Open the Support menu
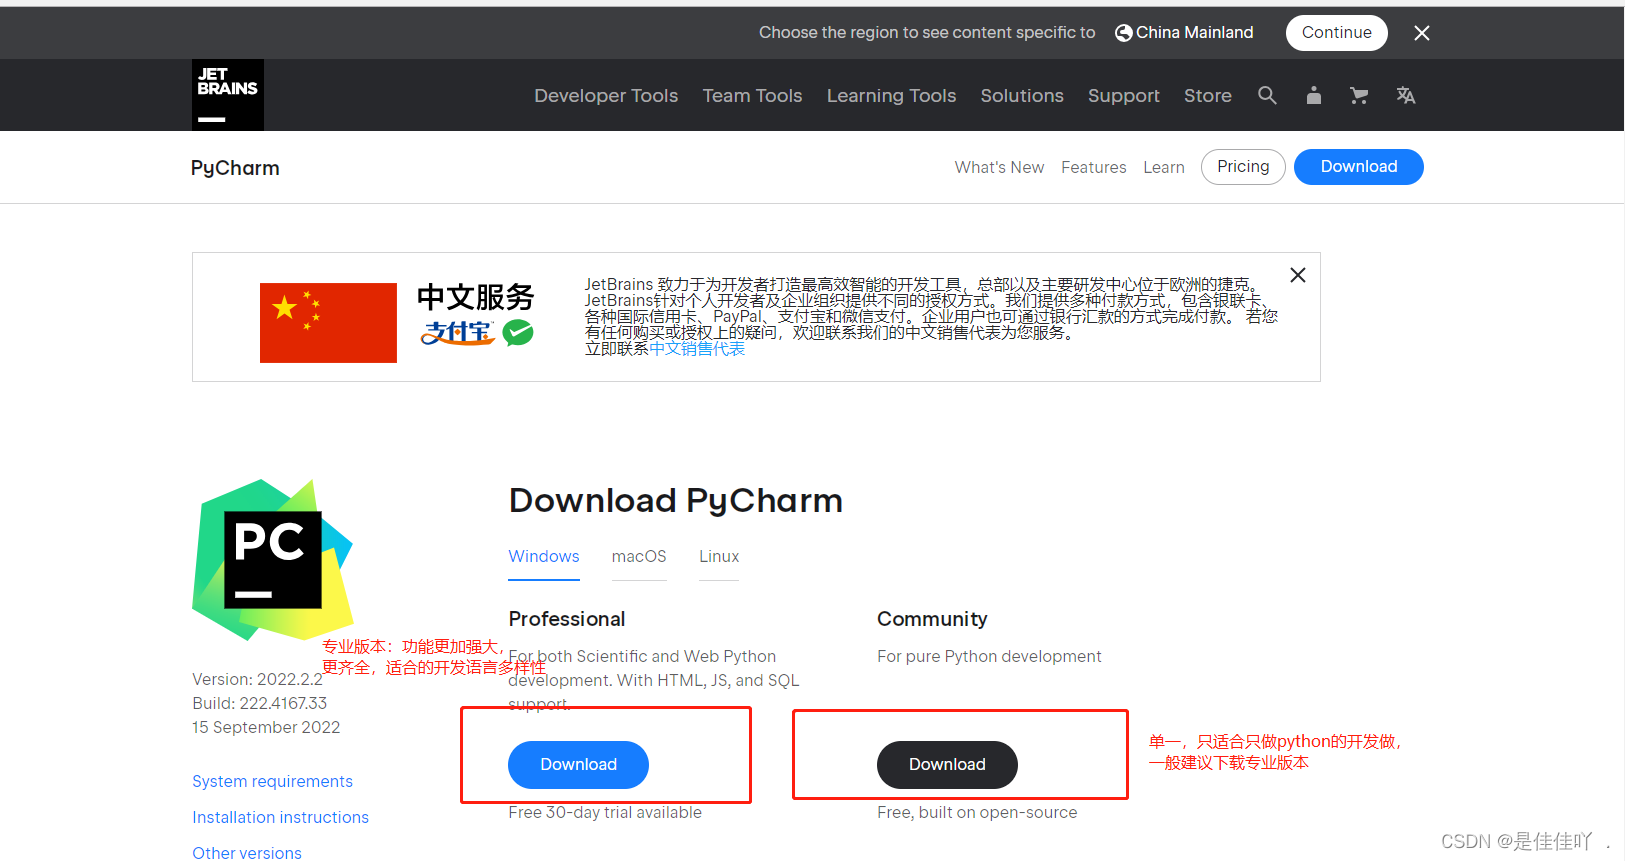The width and height of the screenshot is (1625, 861). click(x=1124, y=96)
